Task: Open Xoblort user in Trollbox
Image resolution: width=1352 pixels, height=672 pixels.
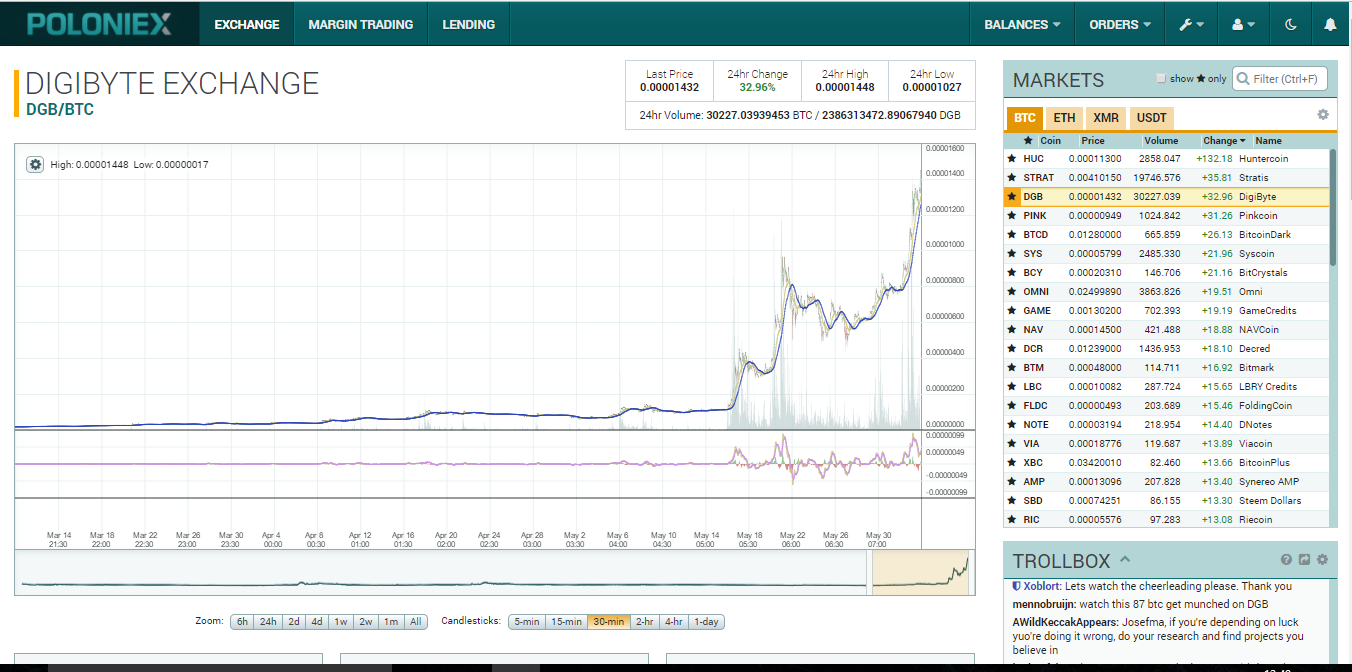Action: [x=1041, y=586]
